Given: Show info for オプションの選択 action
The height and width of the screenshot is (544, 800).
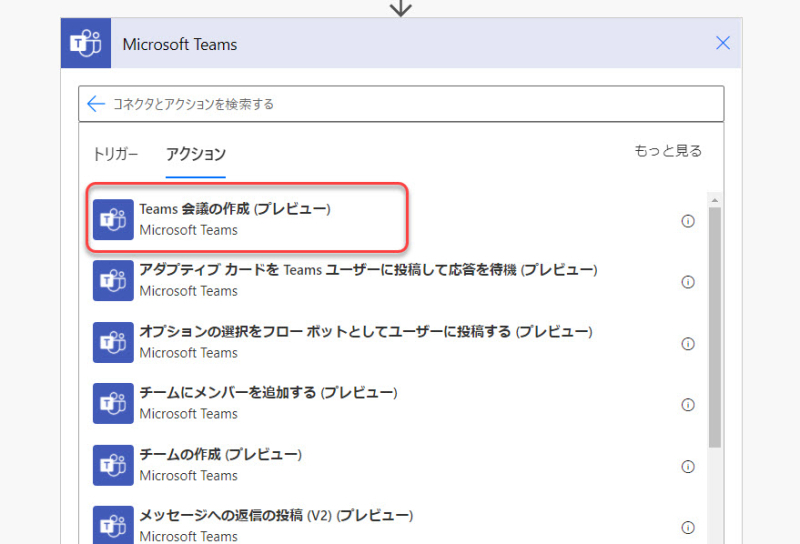Looking at the screenshot, I should pos(688,343).
